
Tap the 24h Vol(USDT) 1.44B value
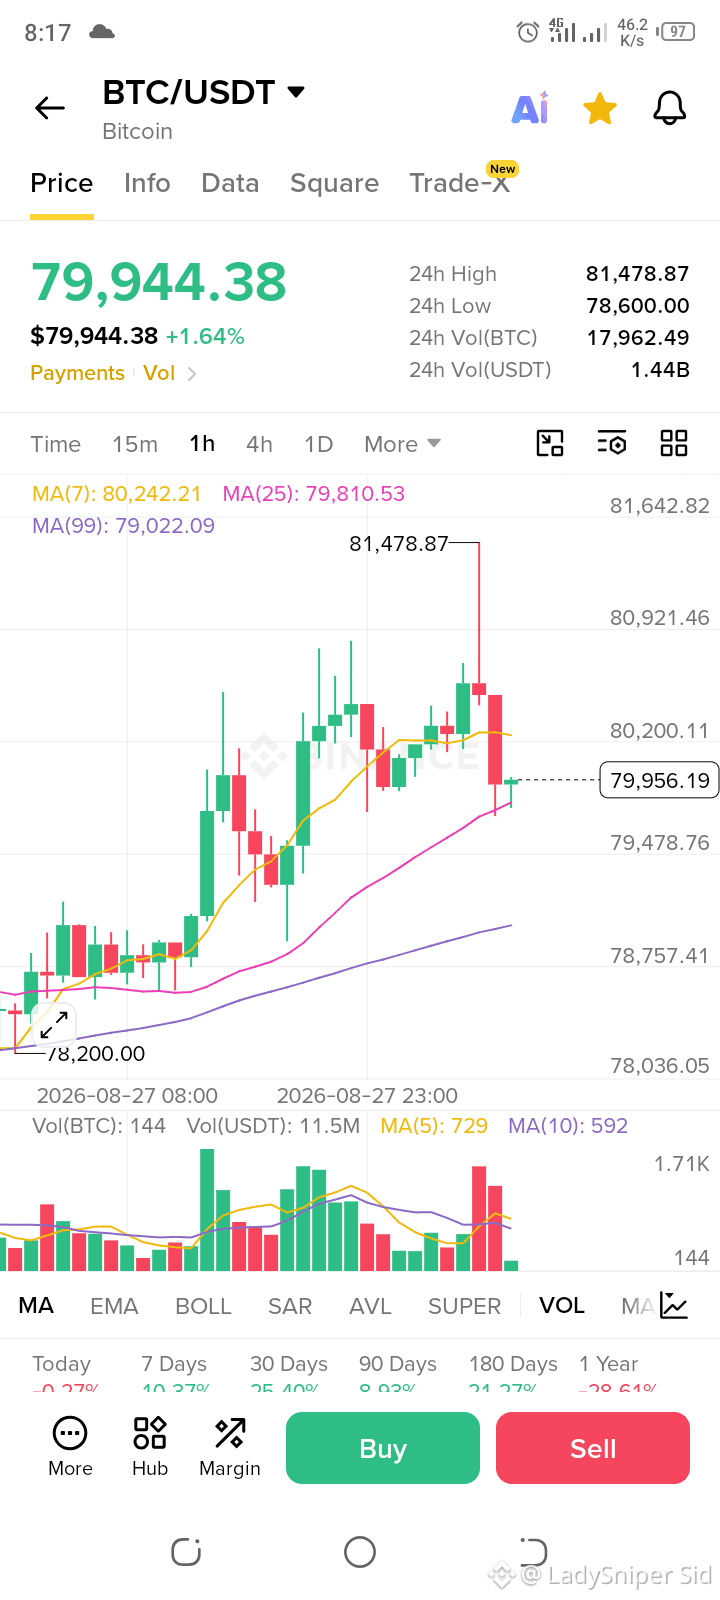click(x=660, y=370)
